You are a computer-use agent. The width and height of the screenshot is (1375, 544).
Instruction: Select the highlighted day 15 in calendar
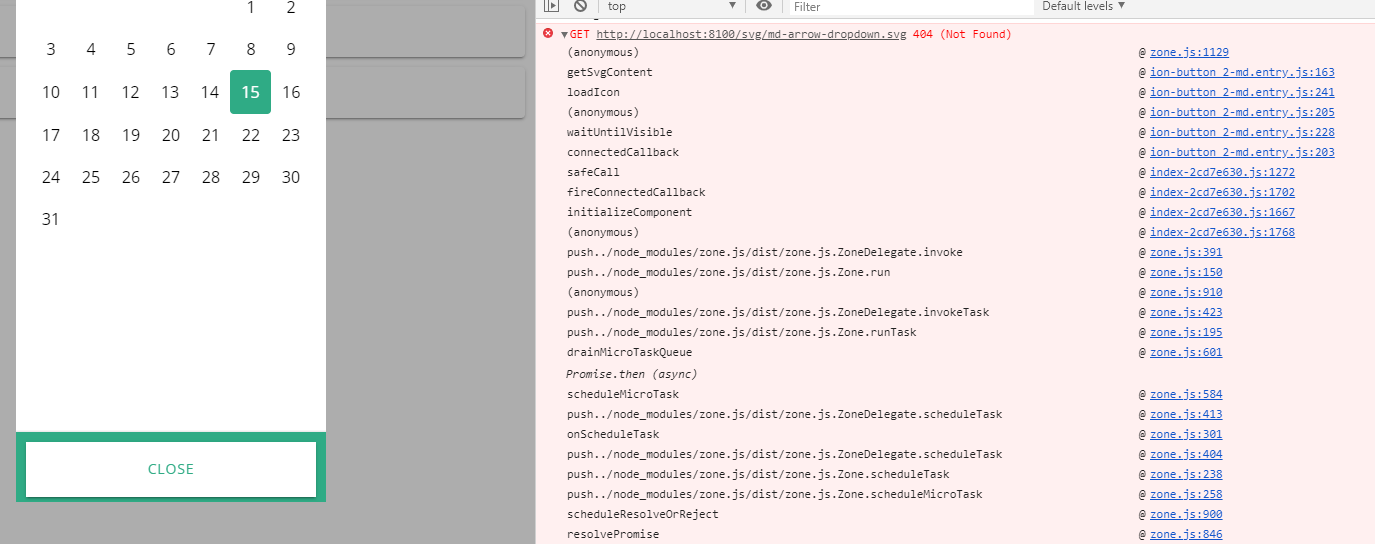point(250,92)
